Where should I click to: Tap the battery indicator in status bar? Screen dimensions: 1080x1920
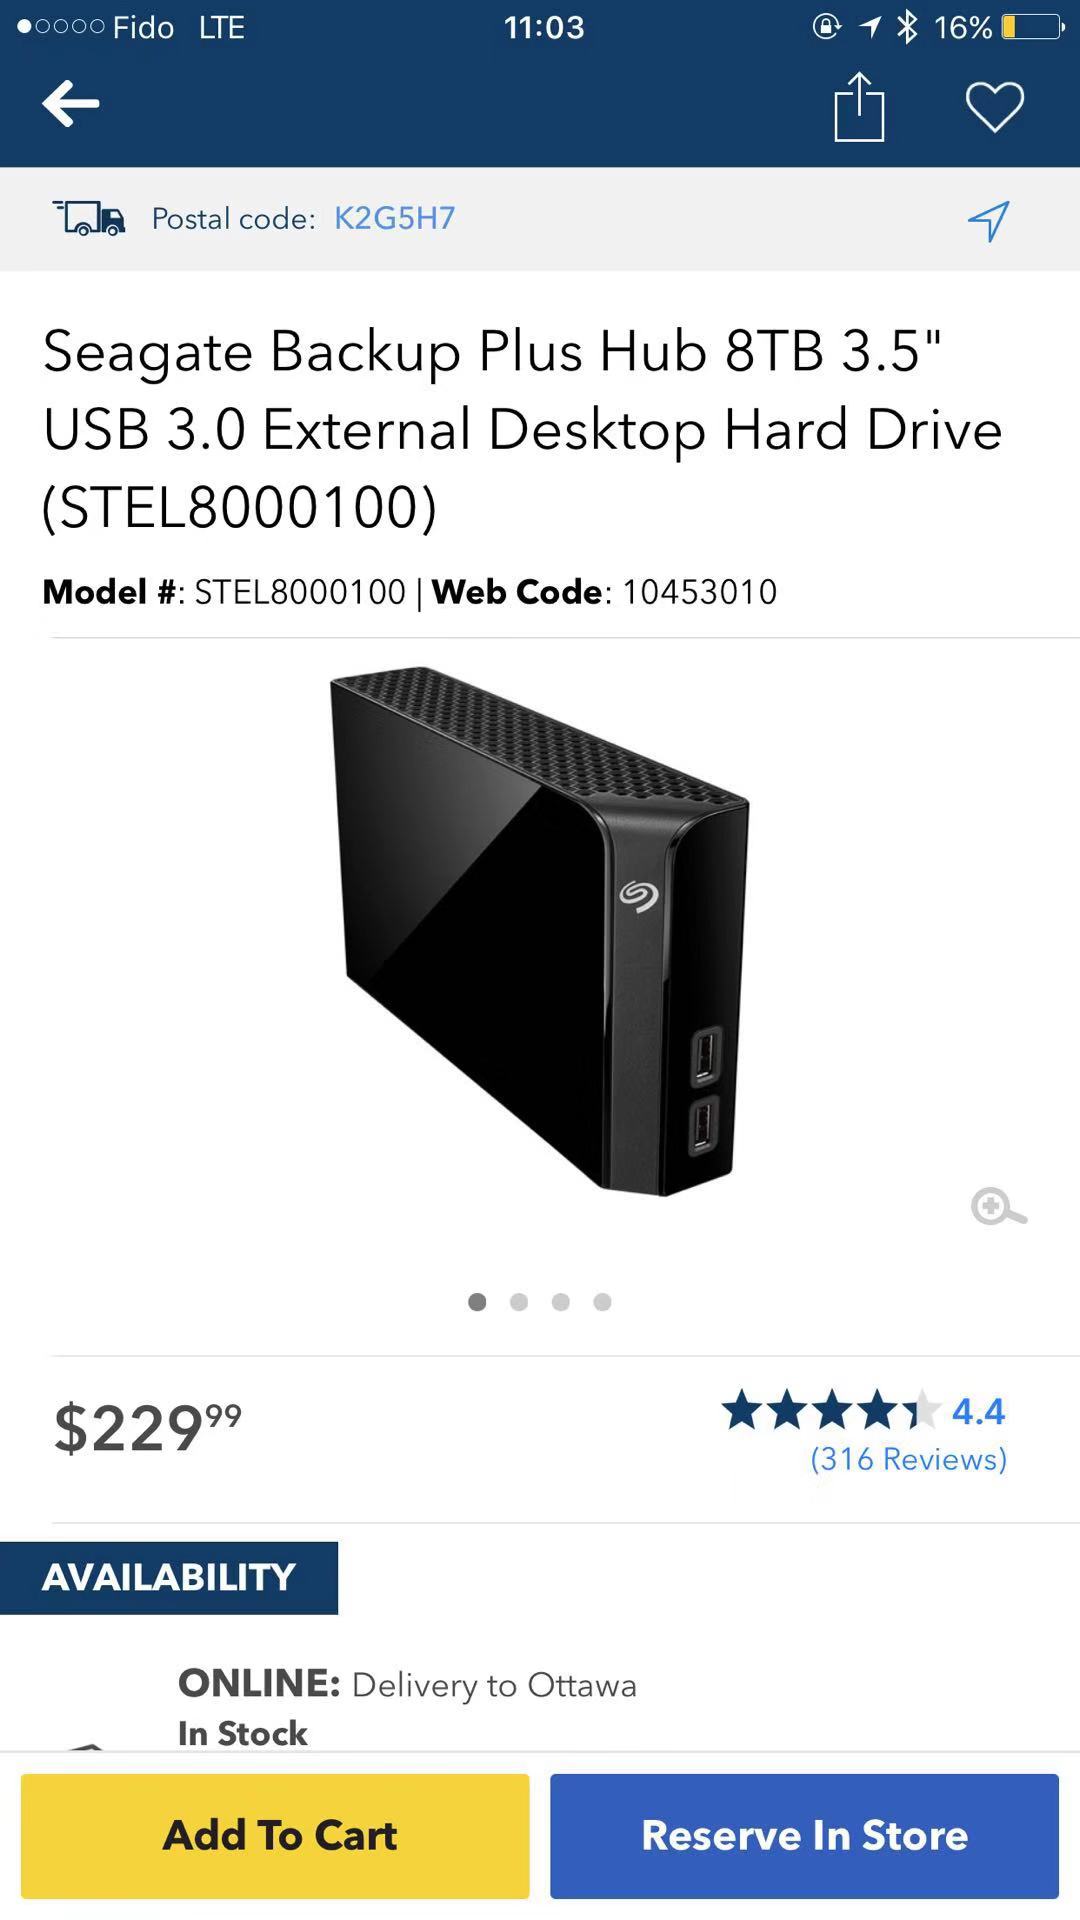[1033, 27]
